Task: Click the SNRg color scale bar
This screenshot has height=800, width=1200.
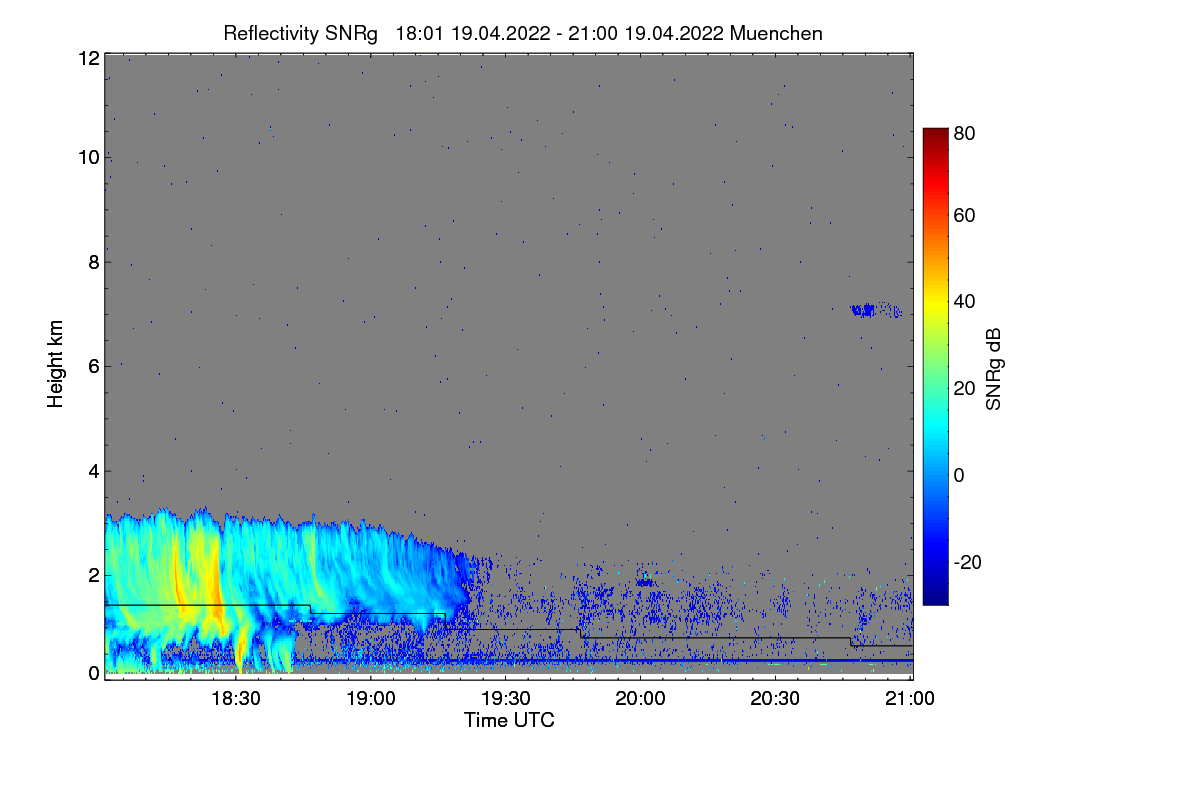Action: (x=935, y=366)
